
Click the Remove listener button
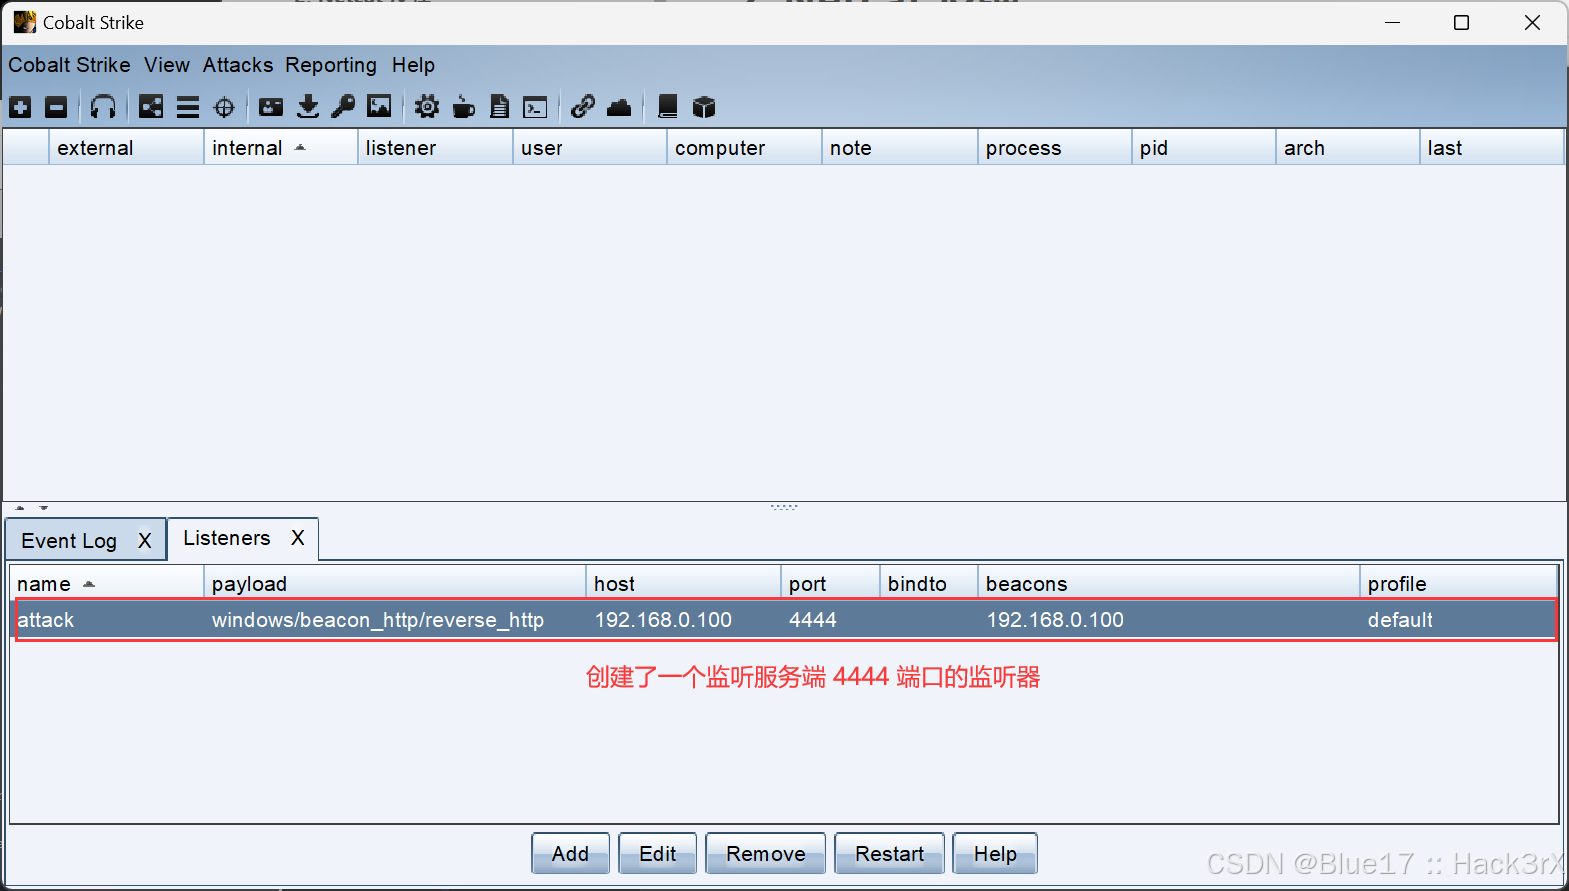point(765,853)
